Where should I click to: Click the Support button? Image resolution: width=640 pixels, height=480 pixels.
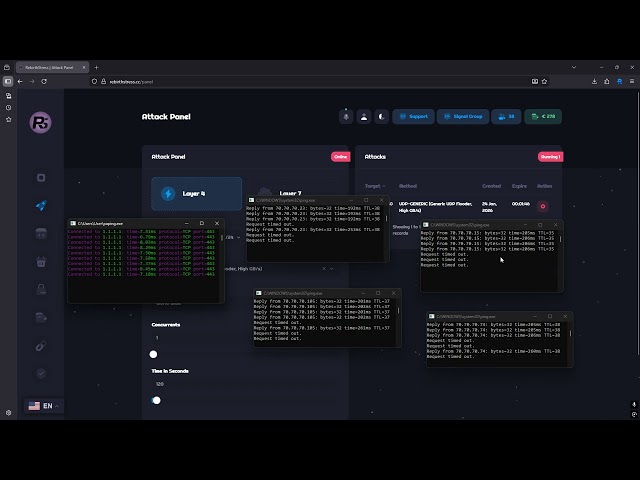pos(413,117)
